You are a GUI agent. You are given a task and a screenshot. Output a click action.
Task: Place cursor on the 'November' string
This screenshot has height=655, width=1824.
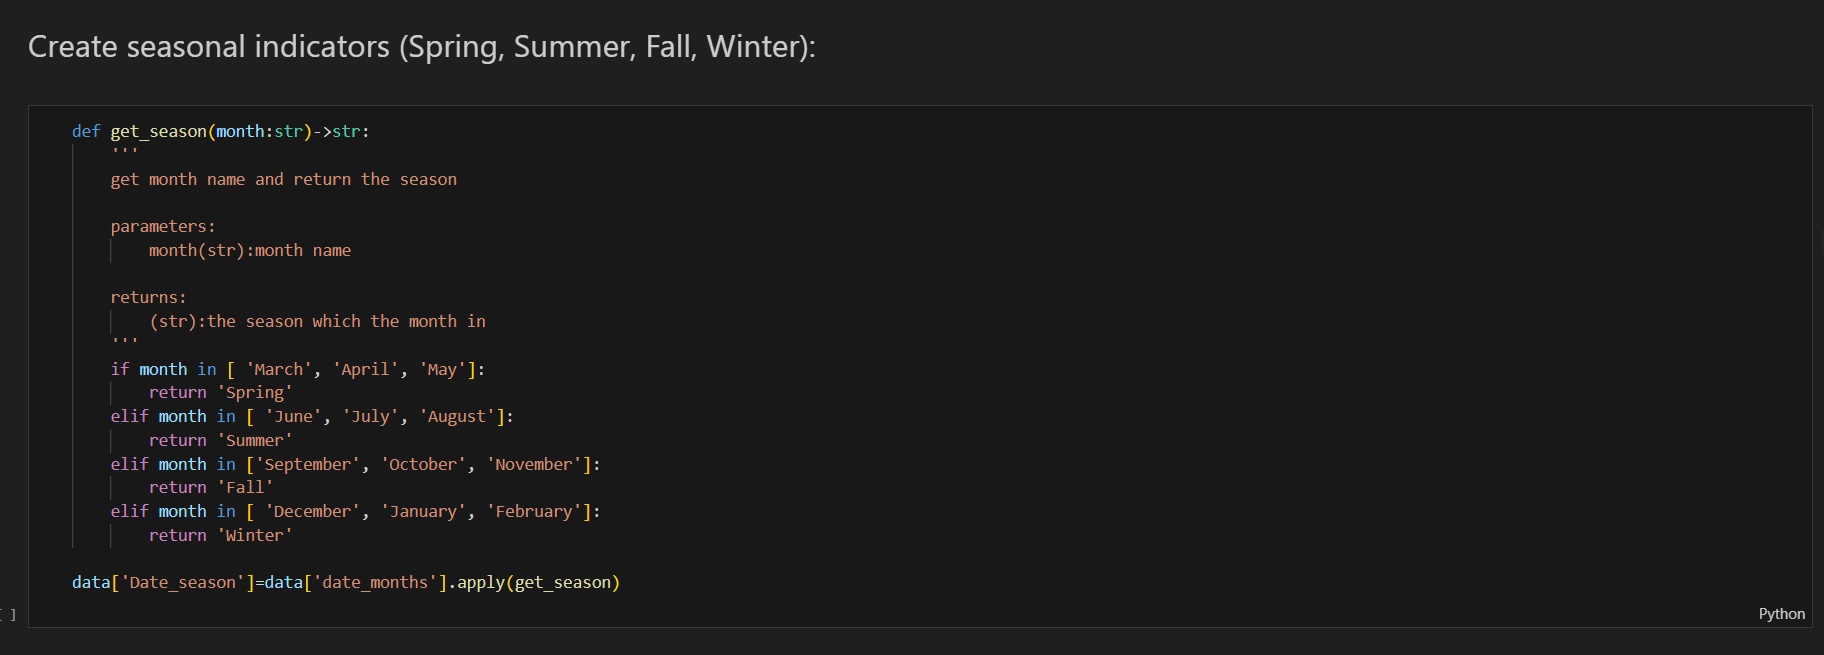point(534,465)
